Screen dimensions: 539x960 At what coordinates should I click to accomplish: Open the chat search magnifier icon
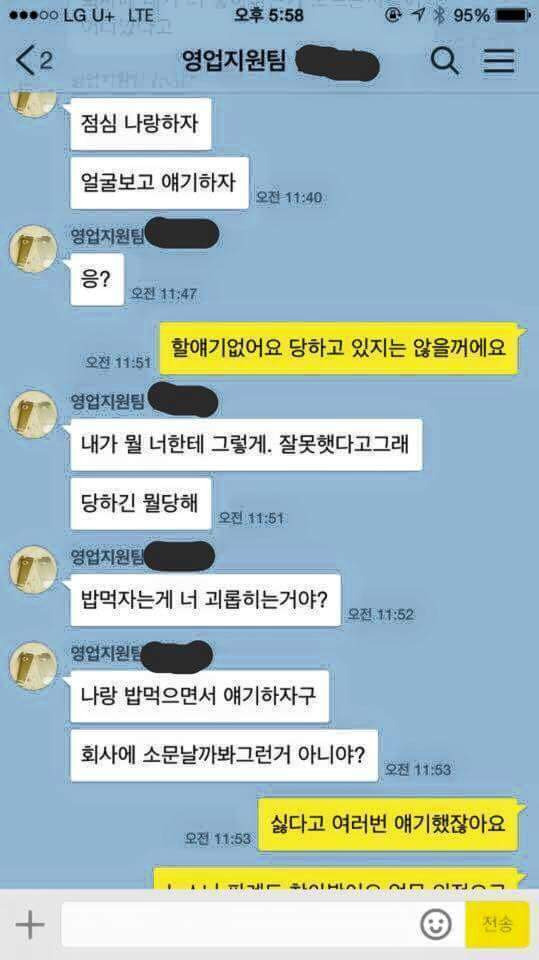point(444,60)
